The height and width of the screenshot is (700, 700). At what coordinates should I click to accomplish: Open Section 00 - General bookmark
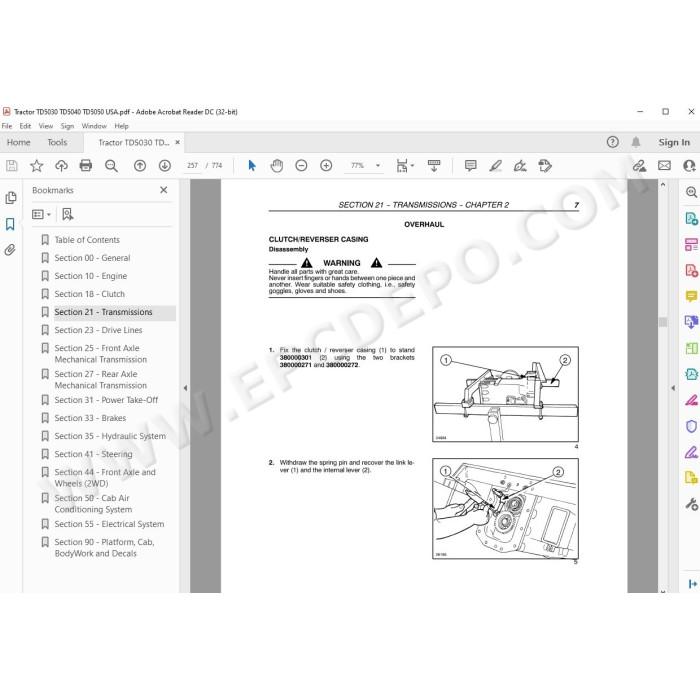[92, 258]
